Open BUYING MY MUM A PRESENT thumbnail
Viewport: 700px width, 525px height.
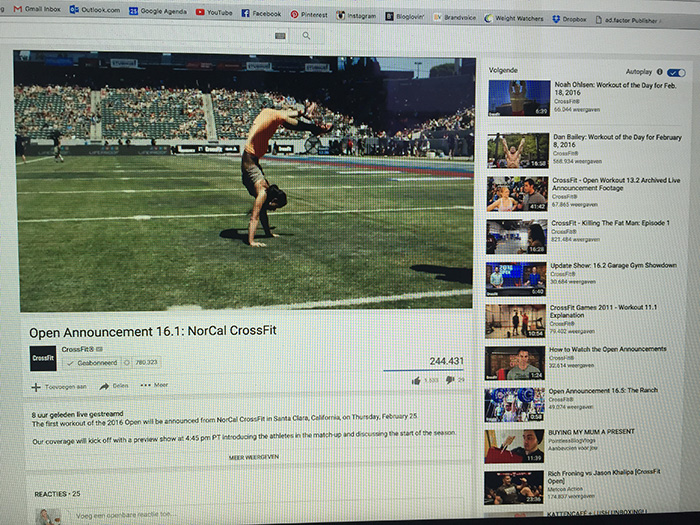[x=514, y=446]
